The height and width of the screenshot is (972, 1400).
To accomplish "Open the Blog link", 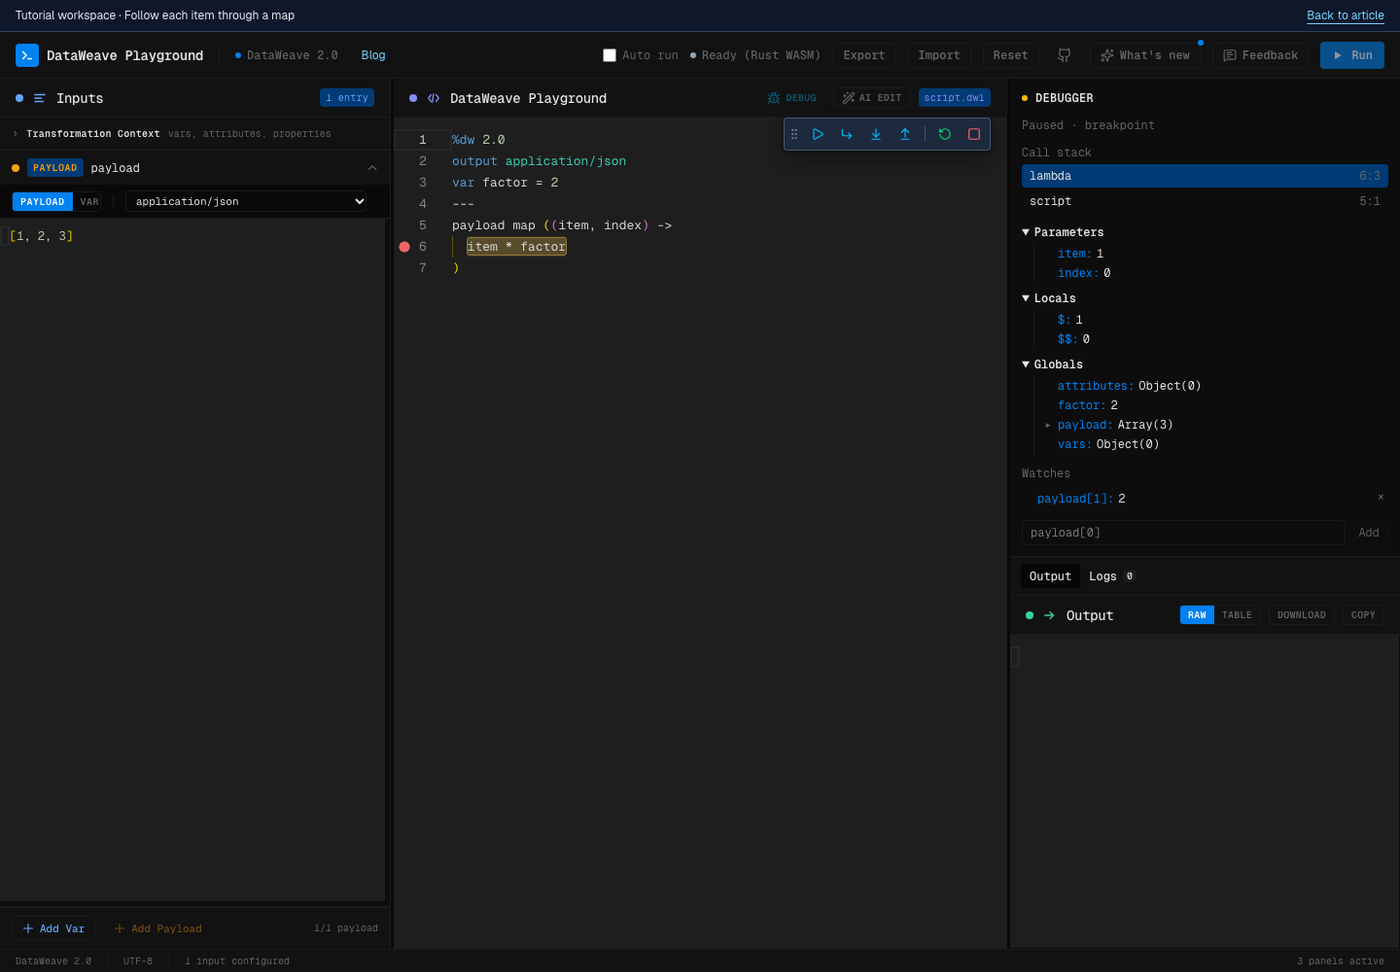I will 373,55.
